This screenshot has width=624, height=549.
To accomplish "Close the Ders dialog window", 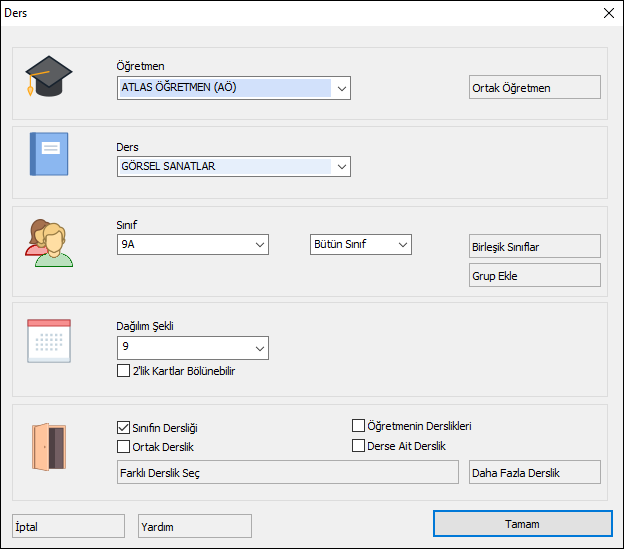I will point(608,13).
